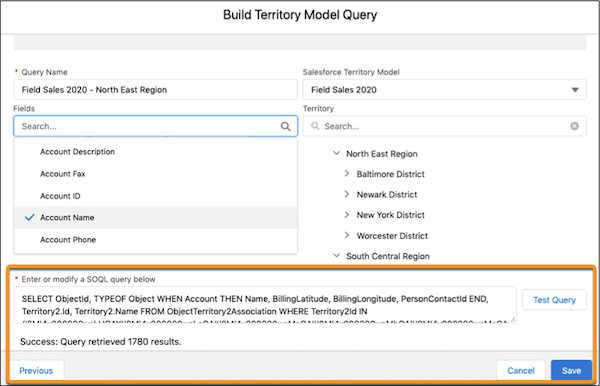The height and width of the screenshot is (386, 600).
Task: Expand the Newark District node
Action: coord(347,194)
